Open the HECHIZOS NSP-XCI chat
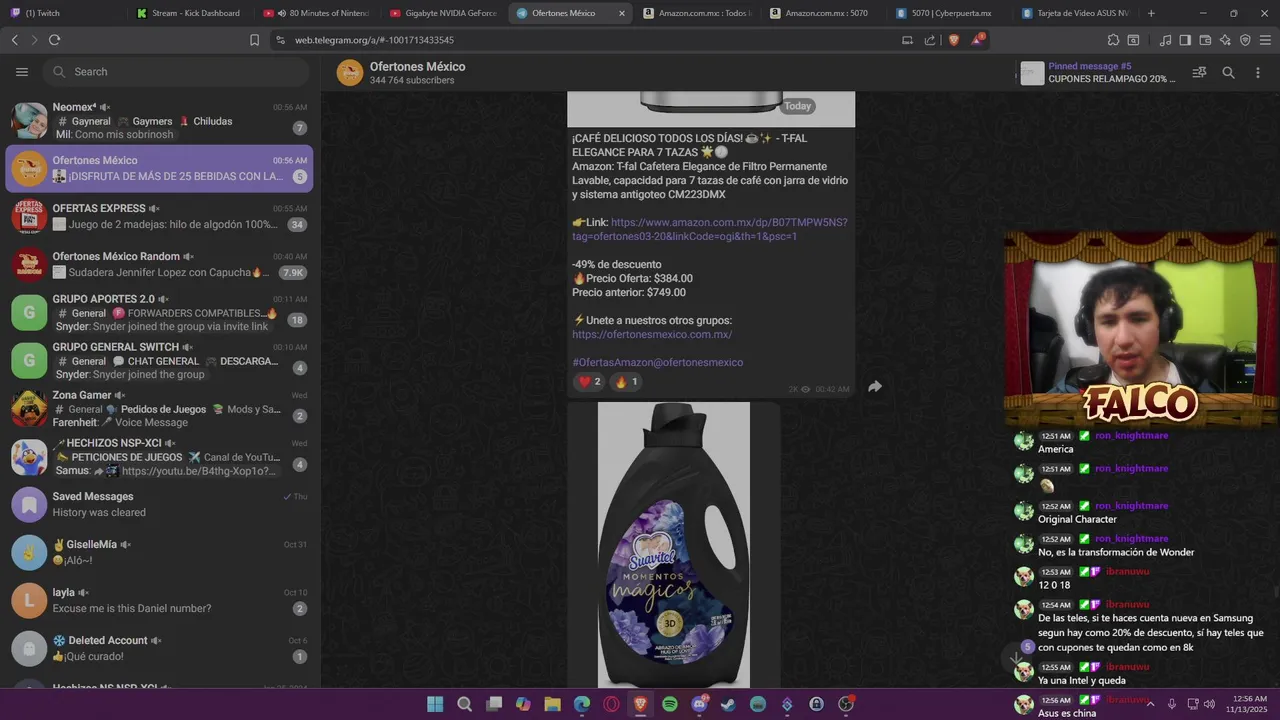The width and height of the screenshot is (1280, 720). pyautogui.click(x=159, y=456)
